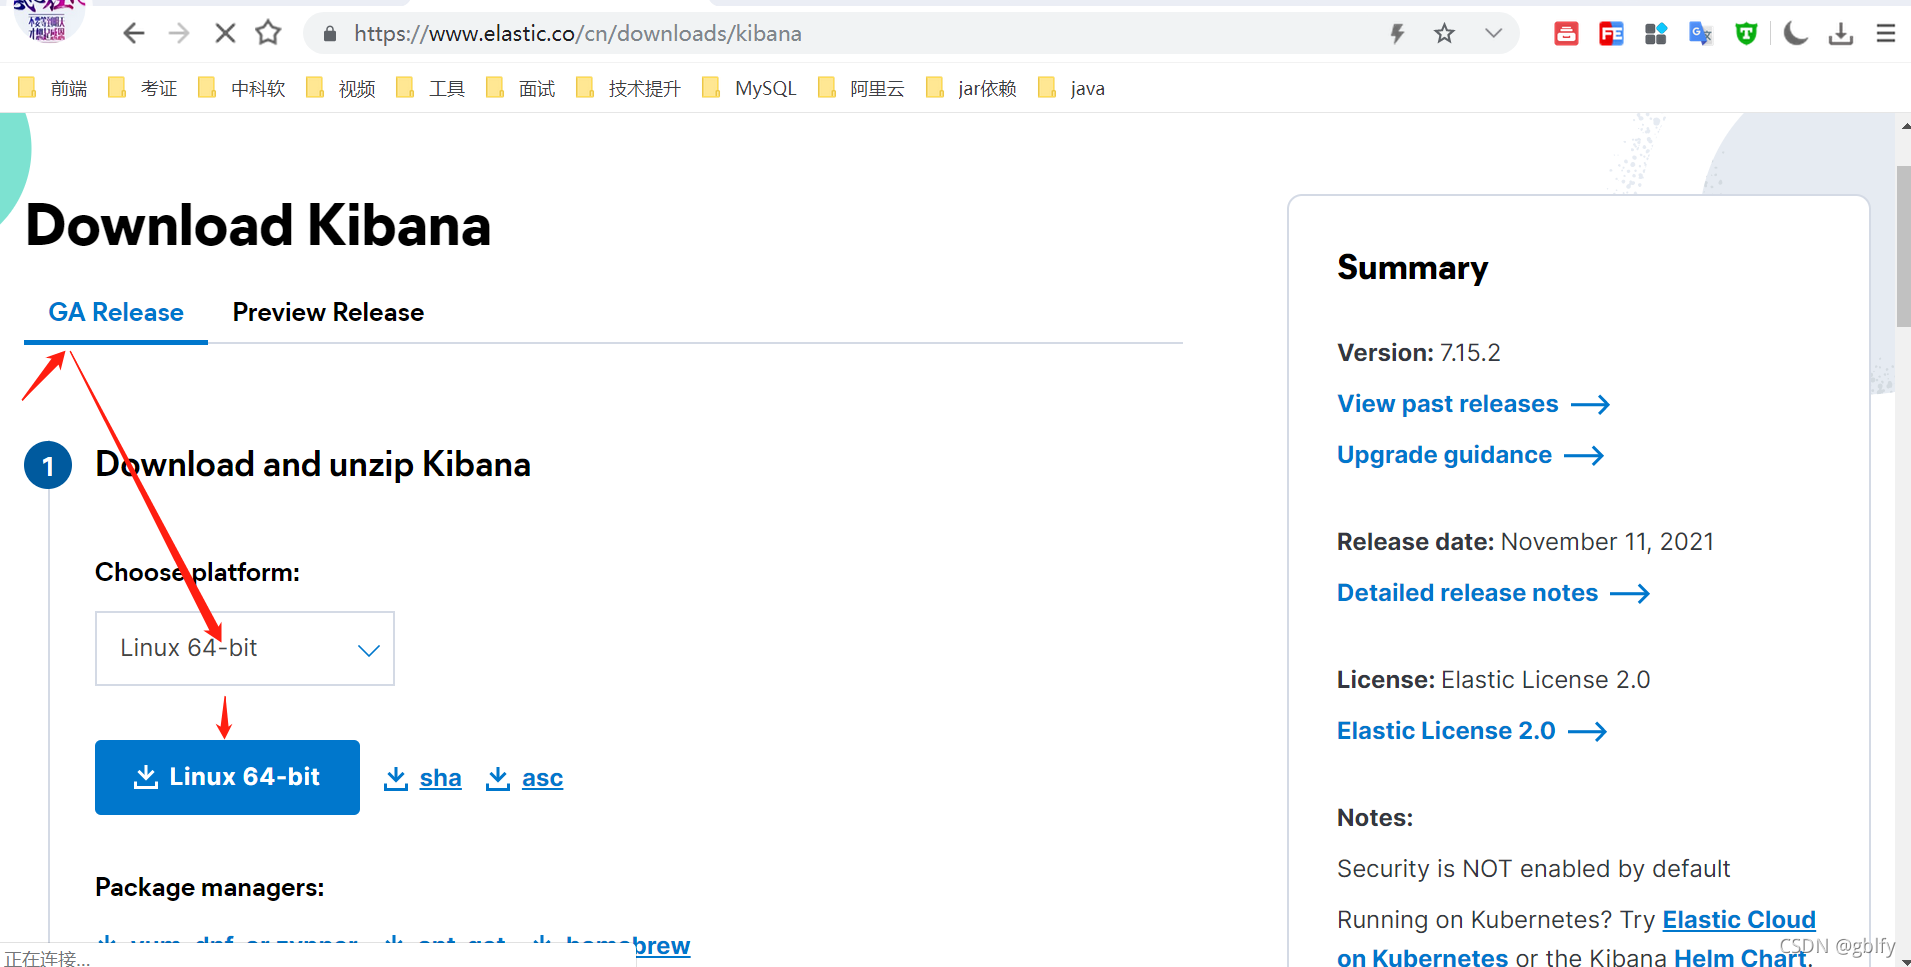Select the GA Release tab
This screenshot has height=967, width=1911.
point(115,312)
